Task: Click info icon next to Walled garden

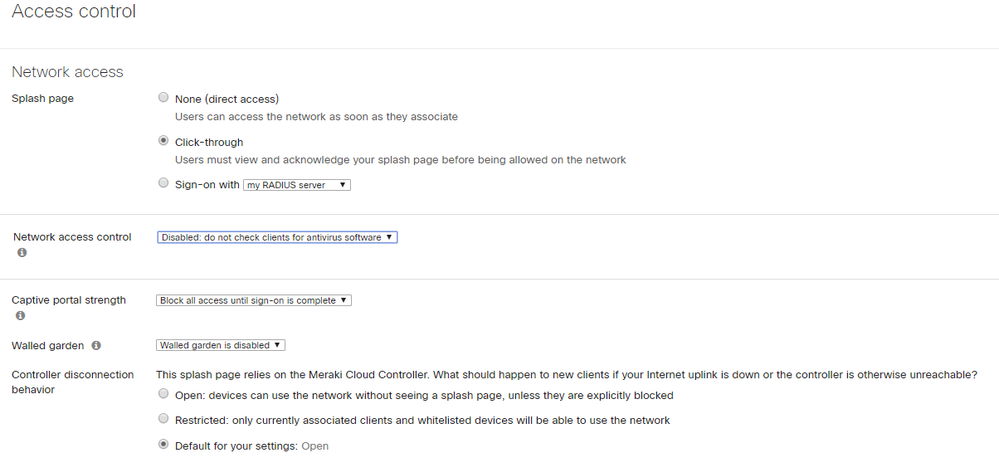Action: pos(96,346)
